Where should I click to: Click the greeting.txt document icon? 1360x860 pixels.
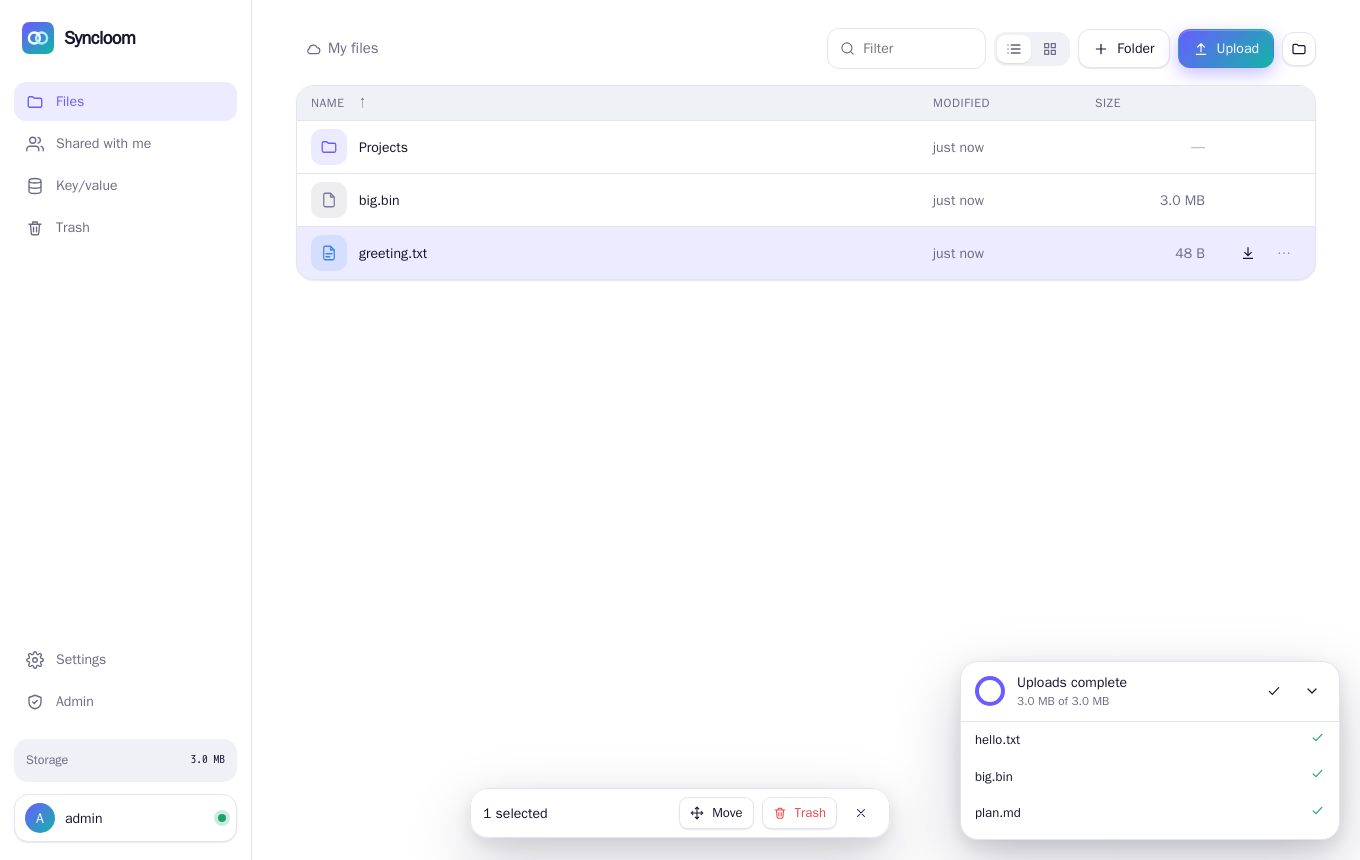coord(329,253)
